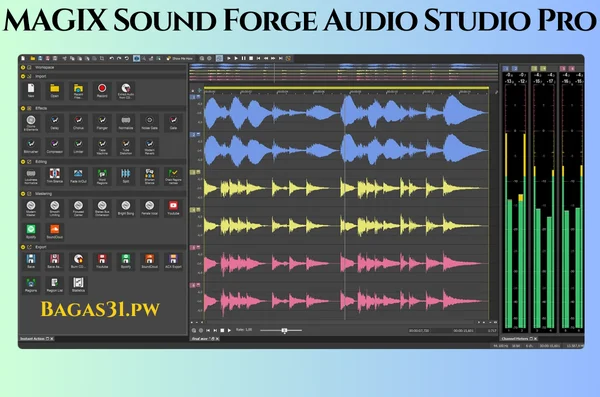The image size is (600, 397).
Task: Click the Pause button in top toolbar
Action: 243,59
